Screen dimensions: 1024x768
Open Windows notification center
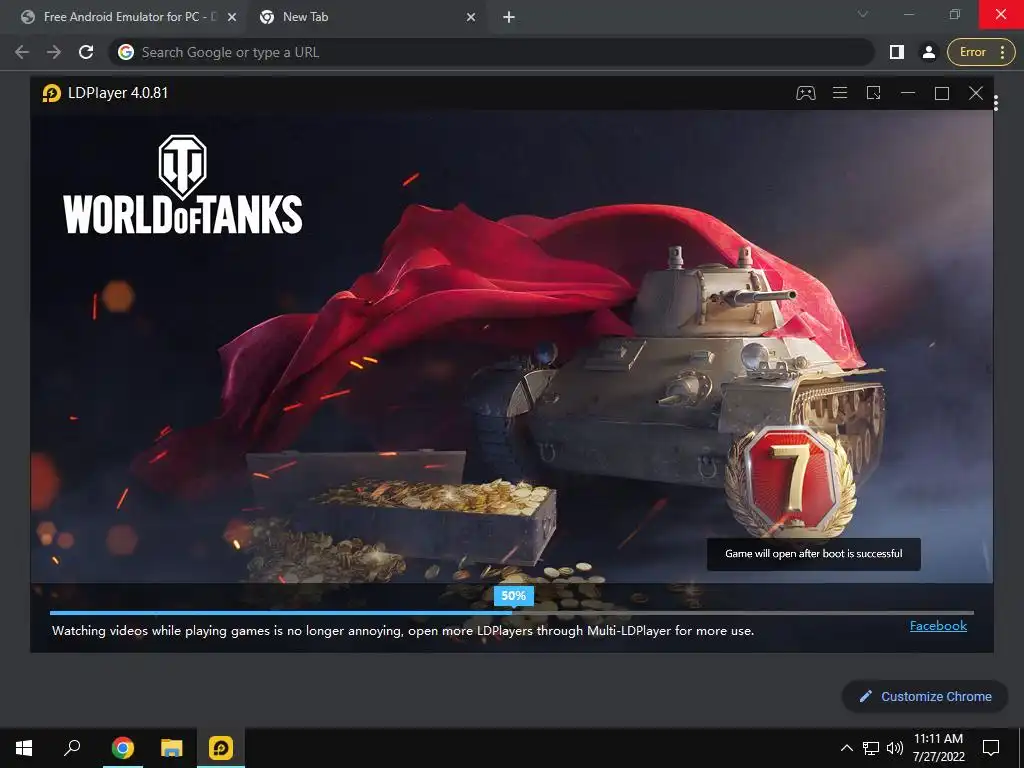991,748
